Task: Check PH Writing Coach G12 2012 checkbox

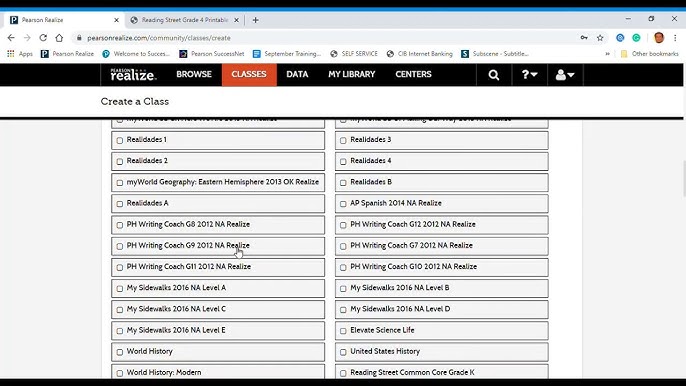Action: coord(343,225)
